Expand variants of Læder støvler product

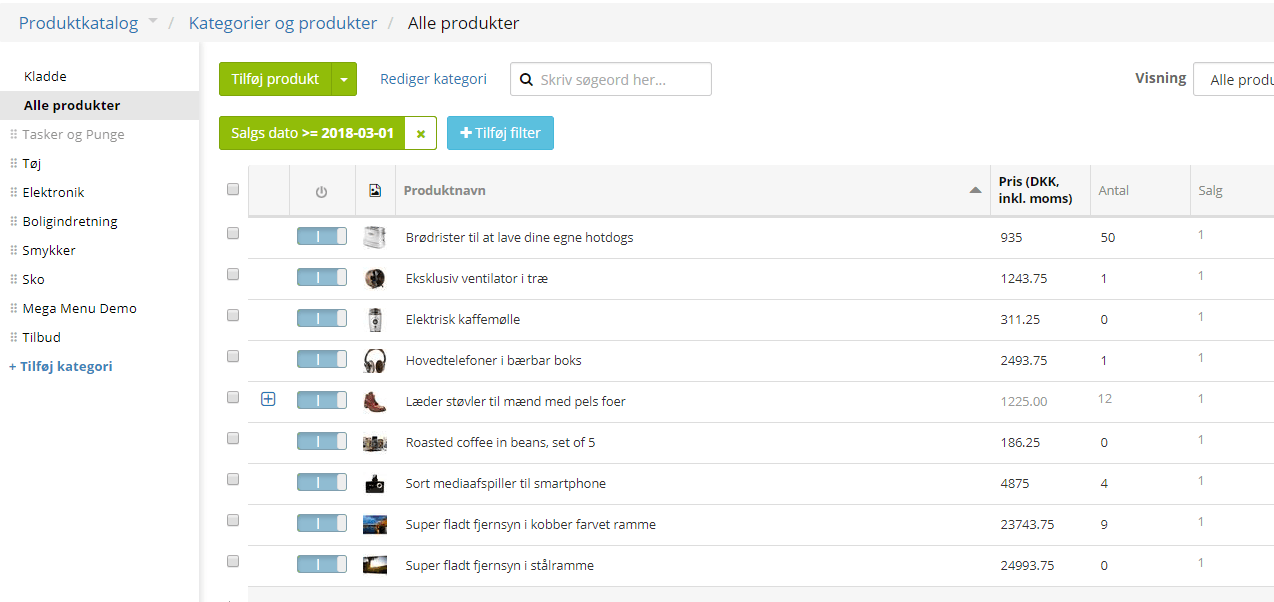coord(268,399)
